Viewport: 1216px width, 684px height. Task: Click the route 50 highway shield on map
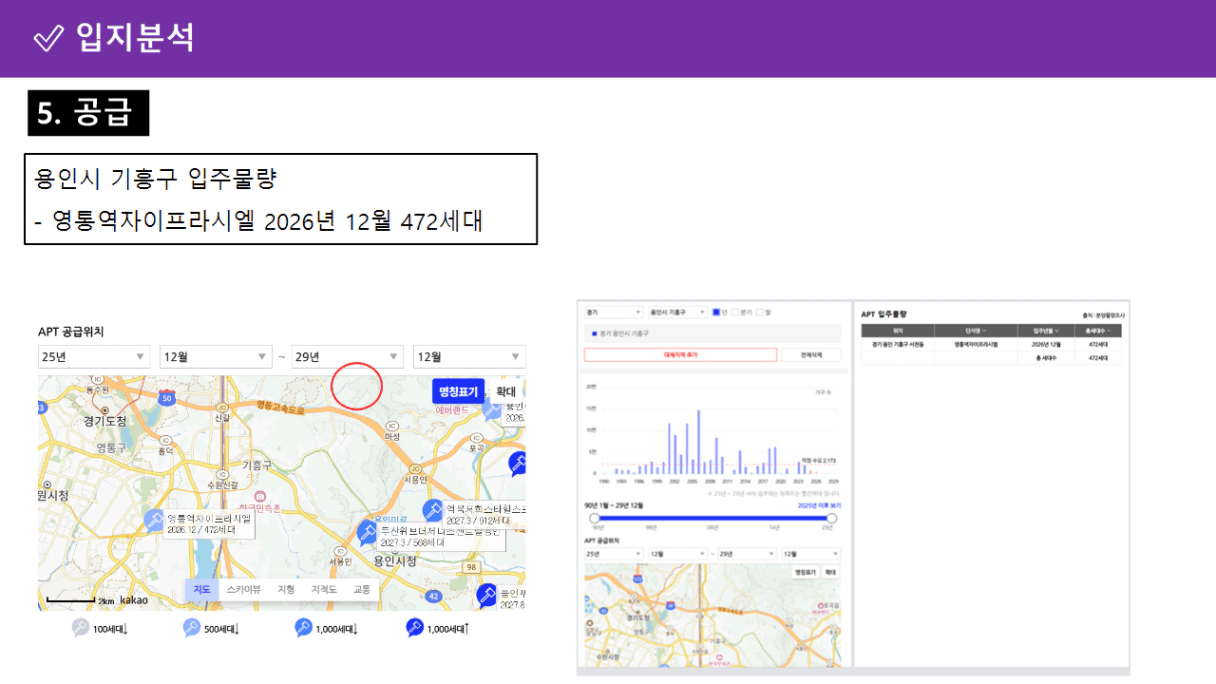[x=168, y=398]
